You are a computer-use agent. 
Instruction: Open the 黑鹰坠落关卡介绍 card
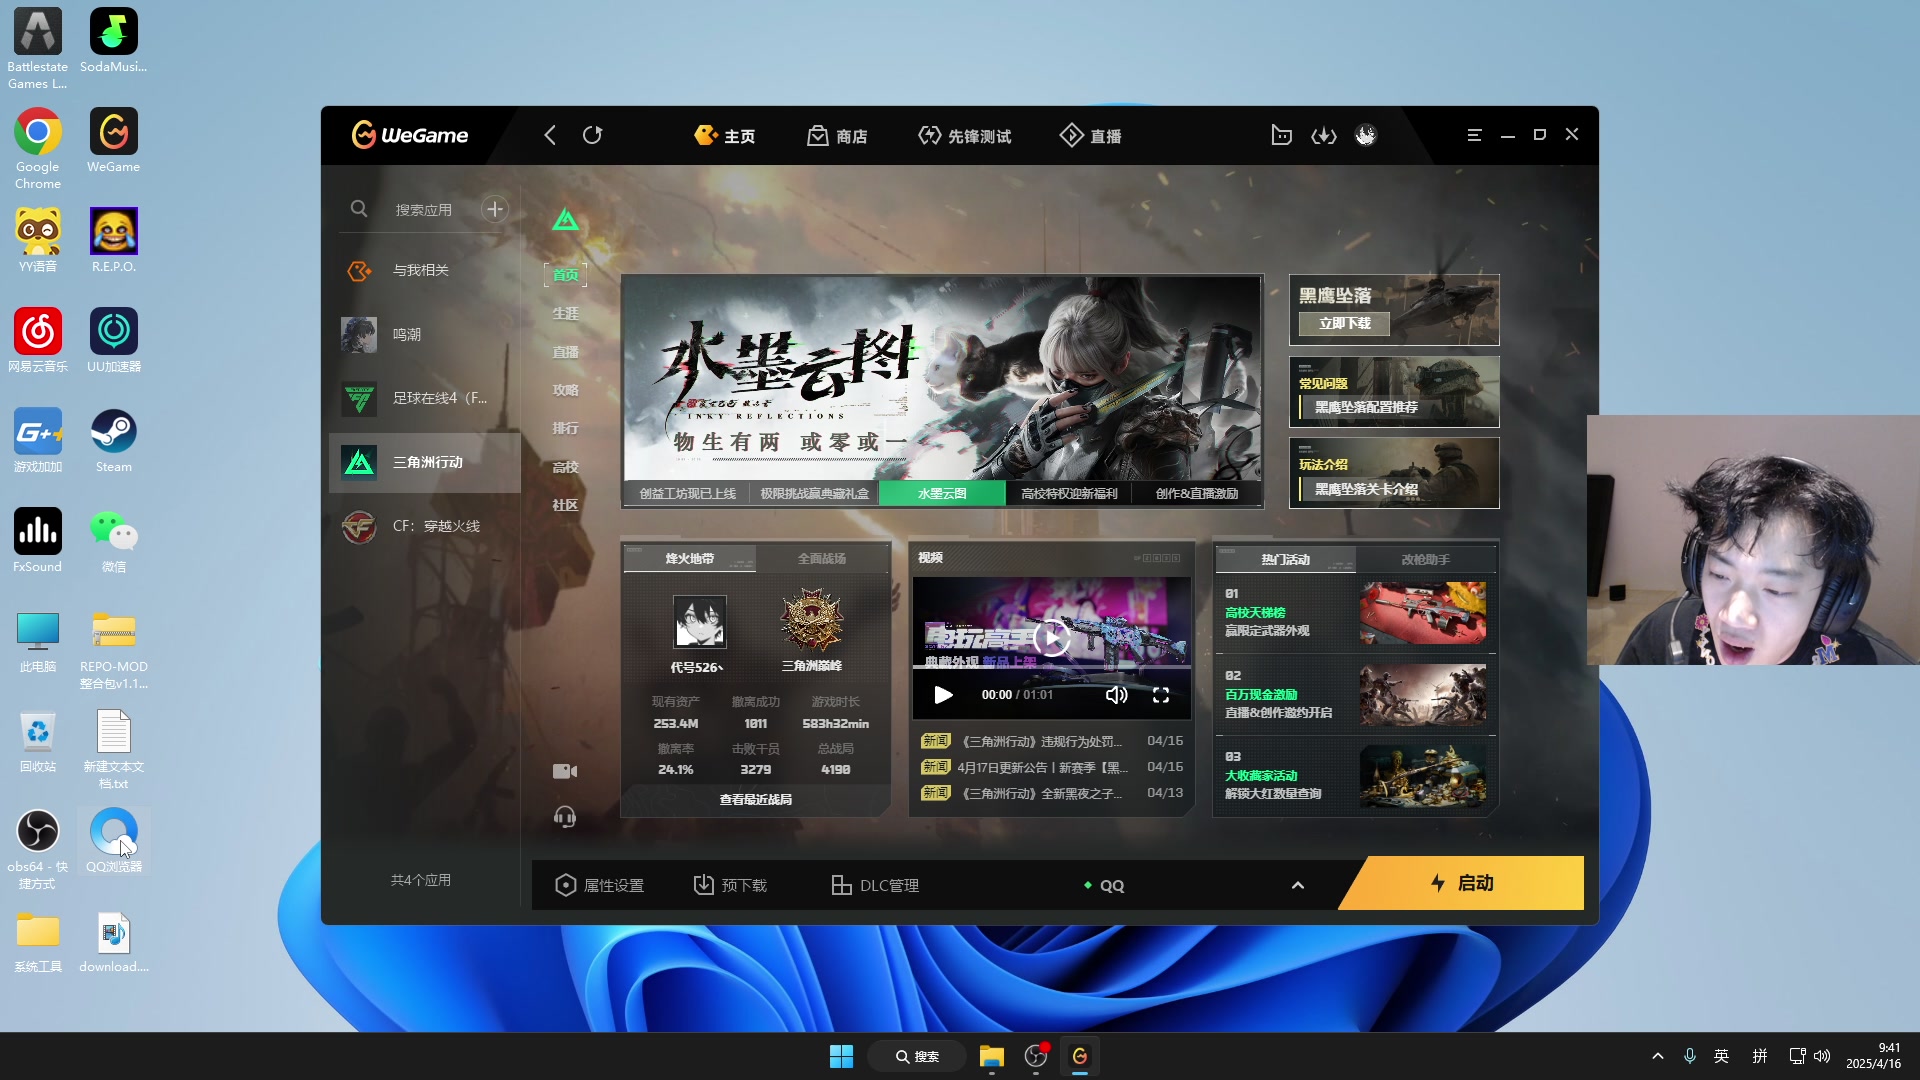click(x=1394, y=473)
